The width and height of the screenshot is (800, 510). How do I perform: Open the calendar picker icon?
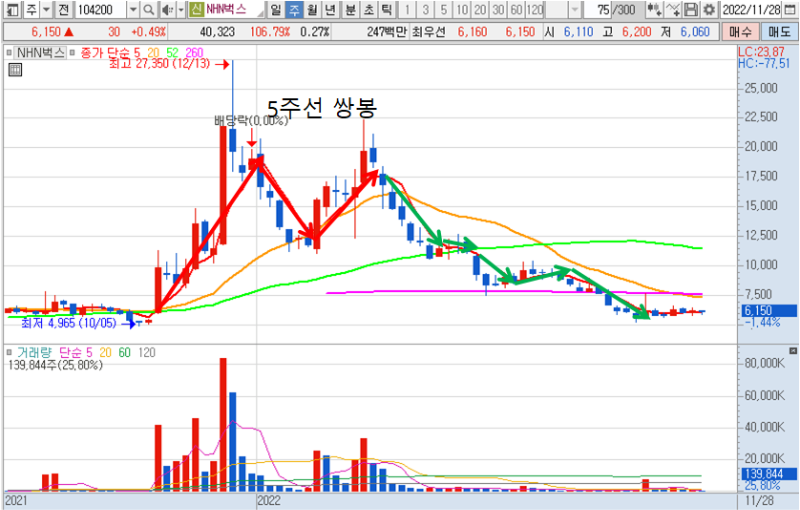(789, 9)
